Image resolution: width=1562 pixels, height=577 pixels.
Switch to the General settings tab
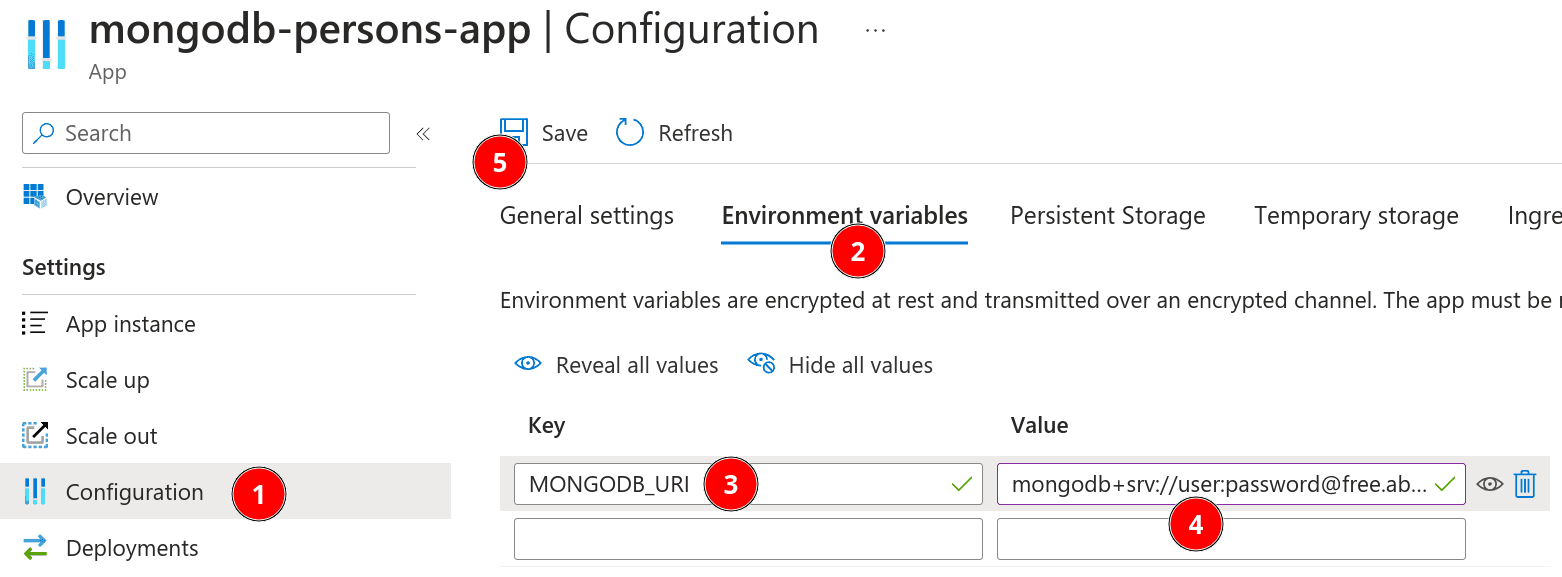point(587,216)
